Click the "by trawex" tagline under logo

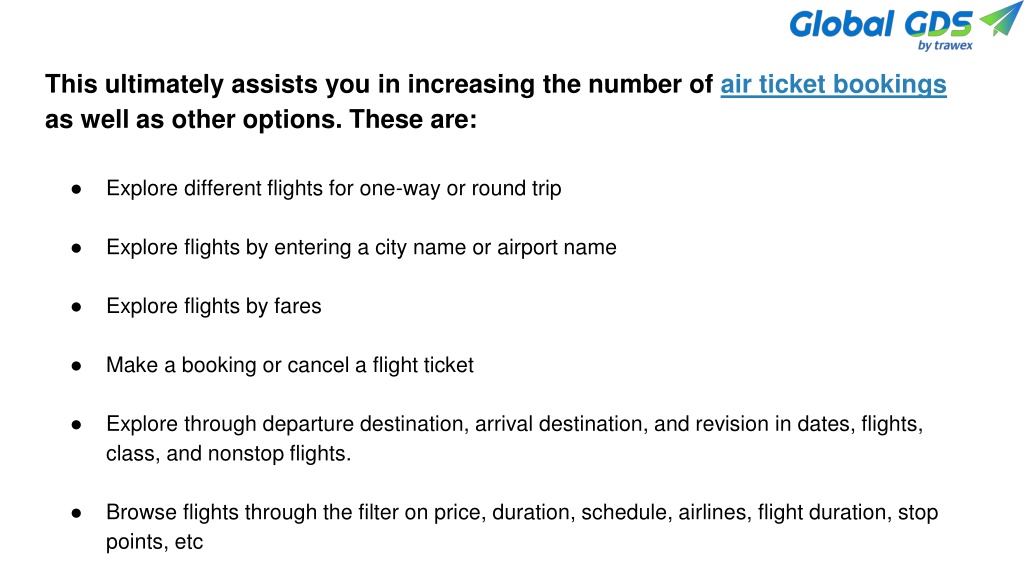(945, 46)
